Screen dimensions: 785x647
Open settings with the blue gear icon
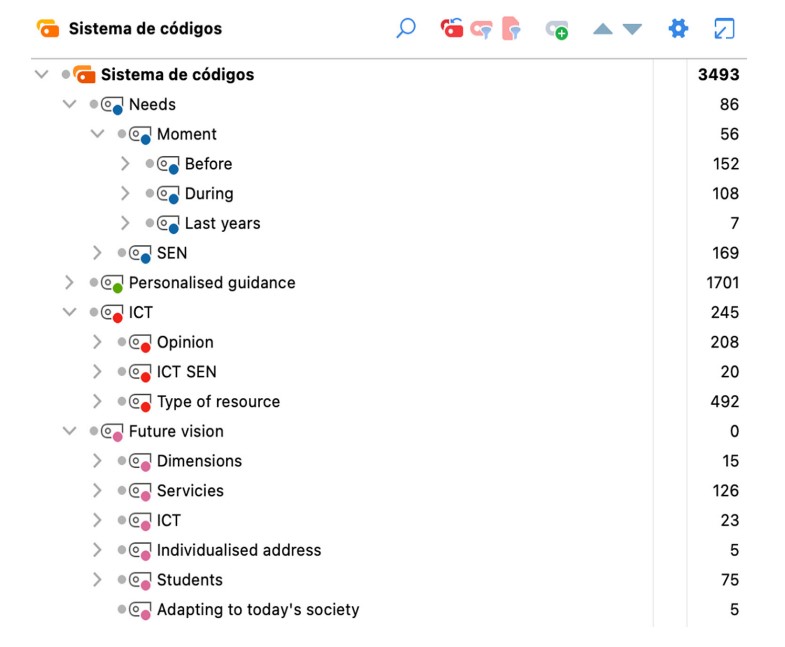678,28
